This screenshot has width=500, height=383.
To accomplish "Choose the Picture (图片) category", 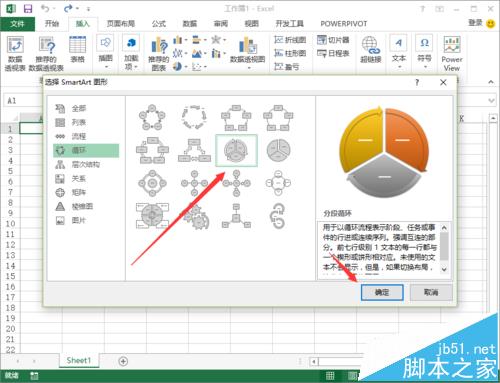I will pos(86,220).
